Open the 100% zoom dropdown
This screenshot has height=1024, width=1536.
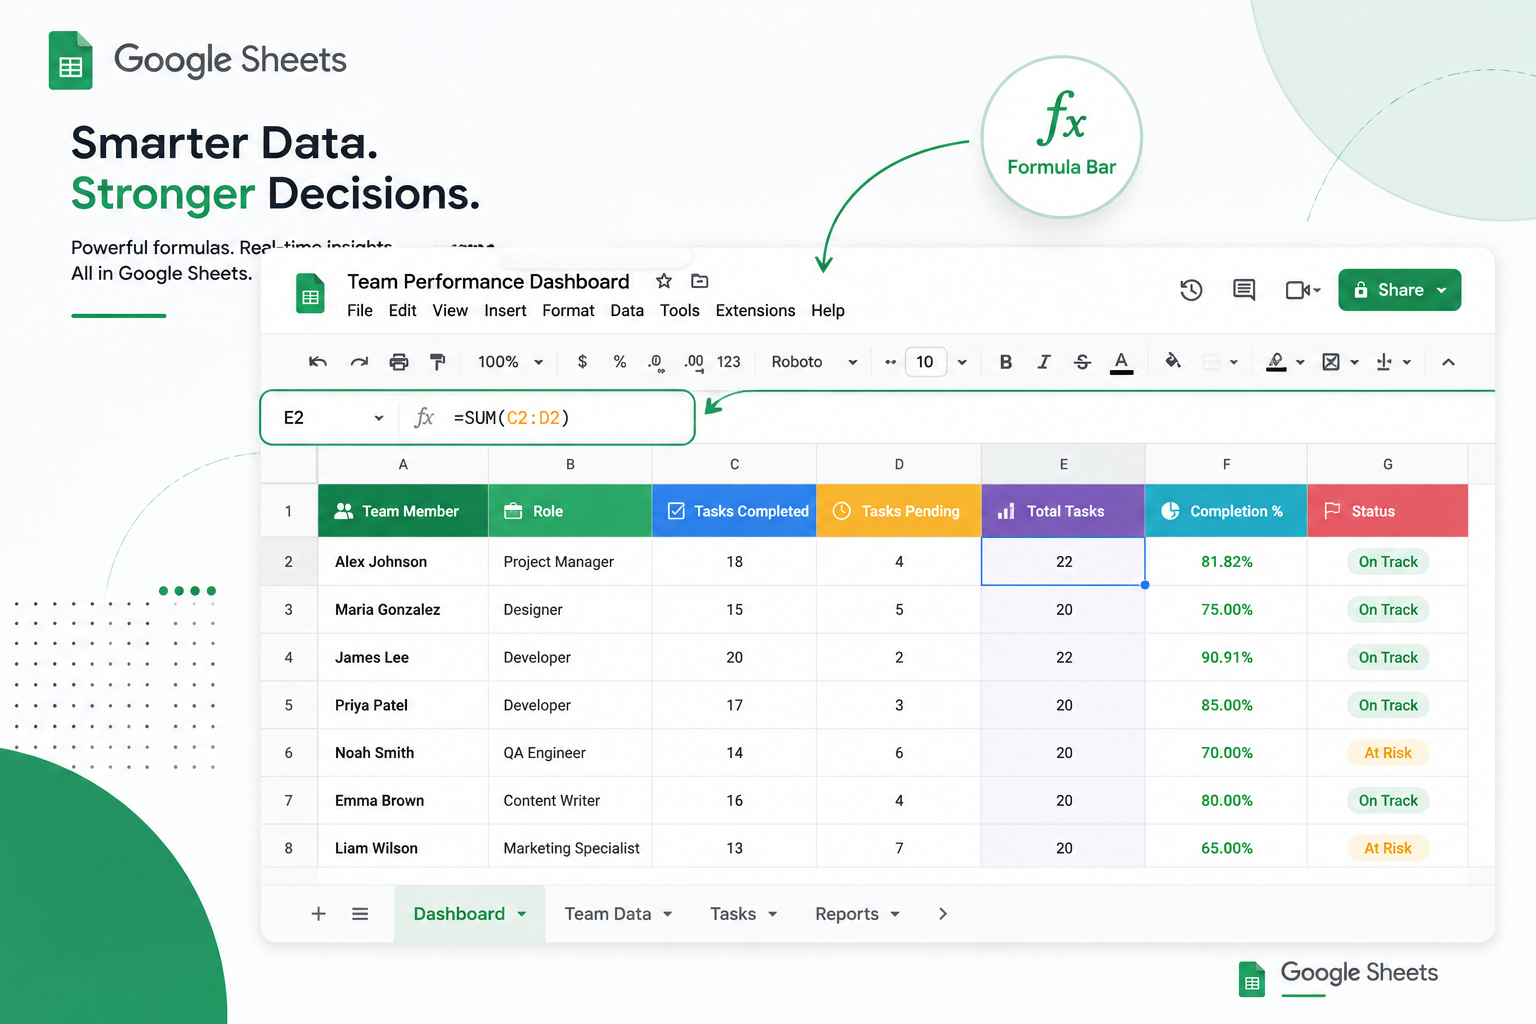[510, 362]
